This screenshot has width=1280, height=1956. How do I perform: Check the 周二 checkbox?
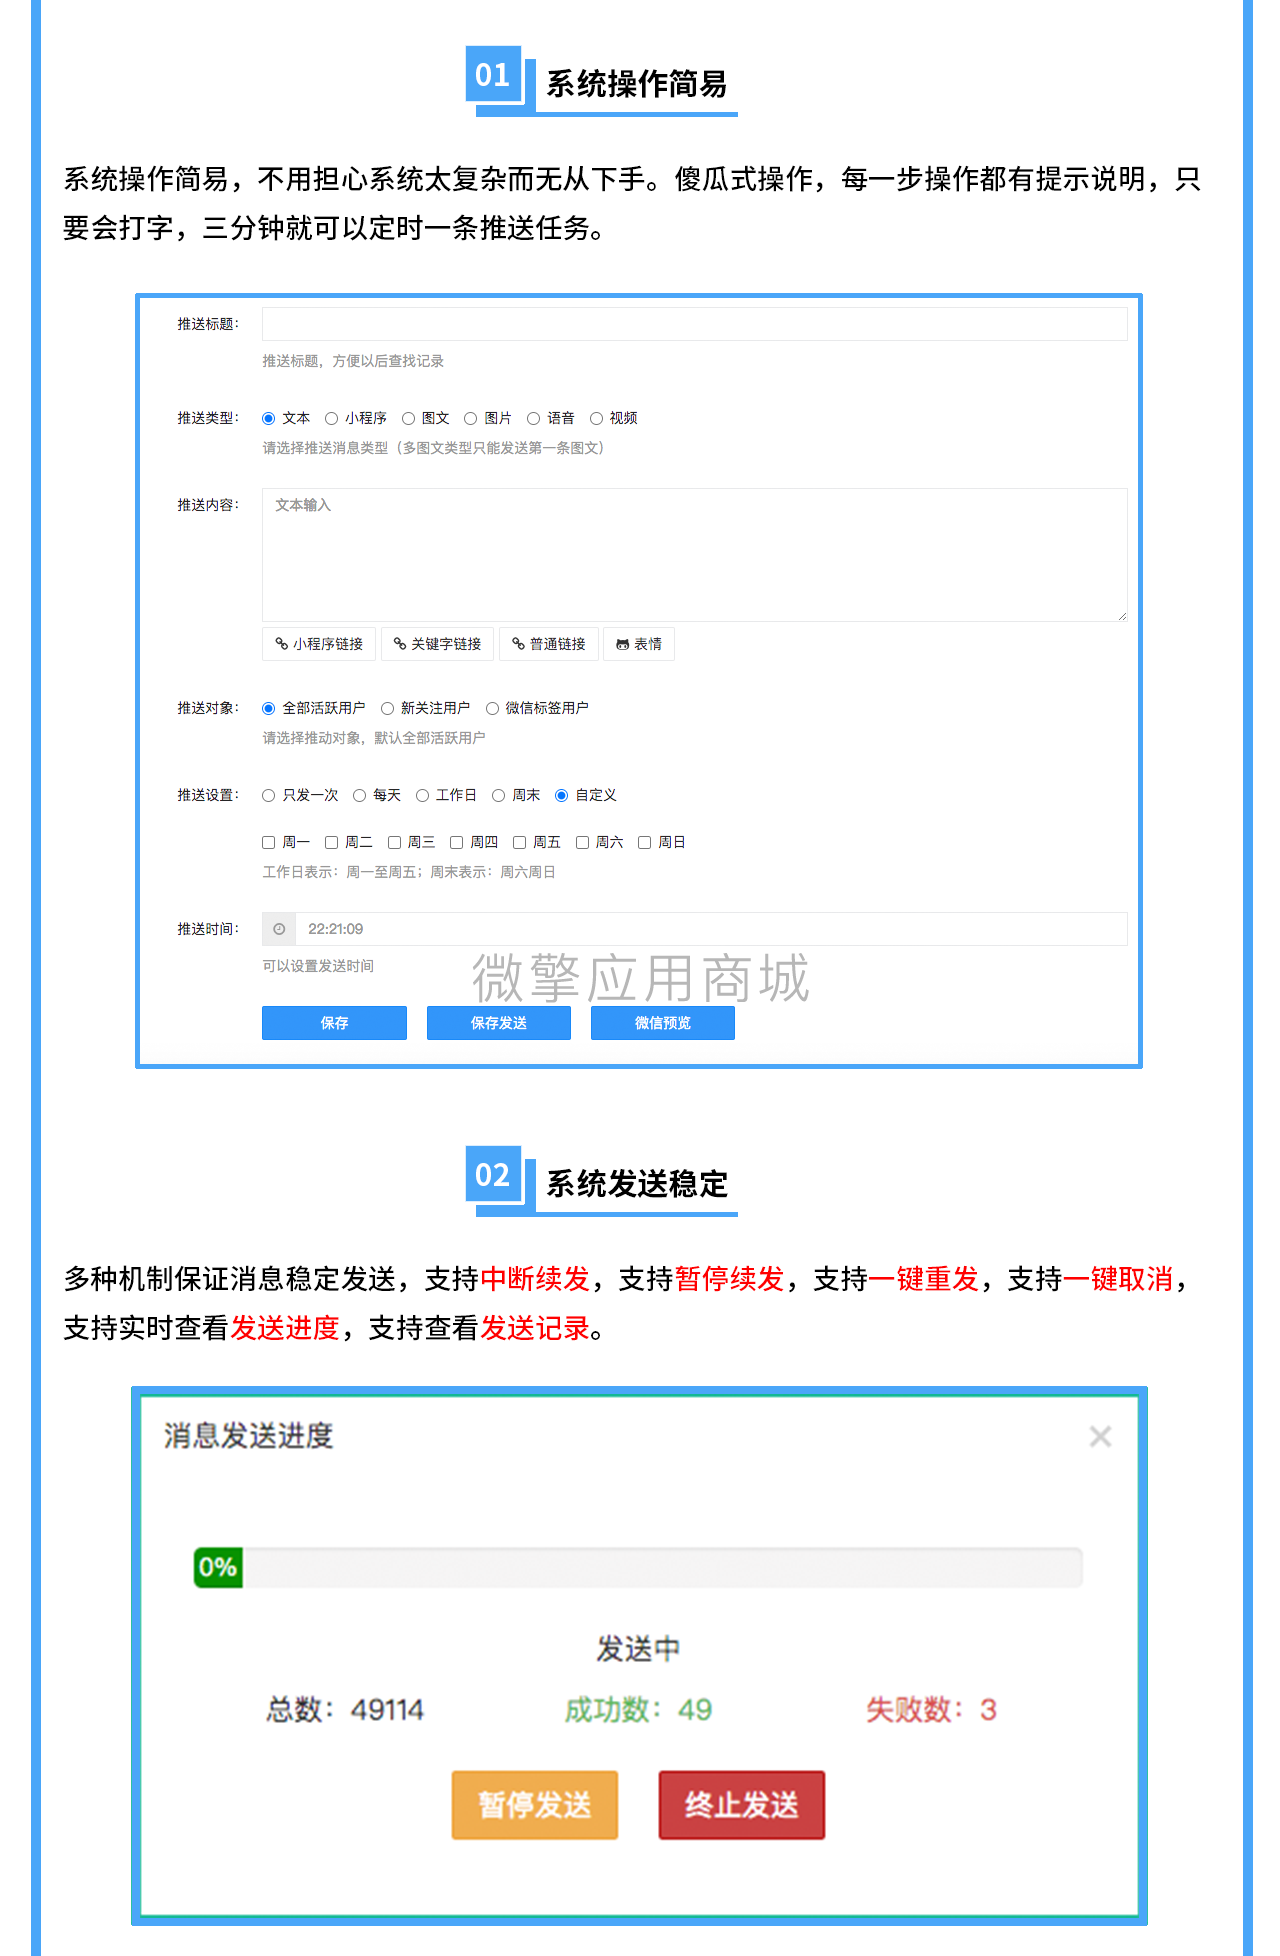(x=331, y=842)
